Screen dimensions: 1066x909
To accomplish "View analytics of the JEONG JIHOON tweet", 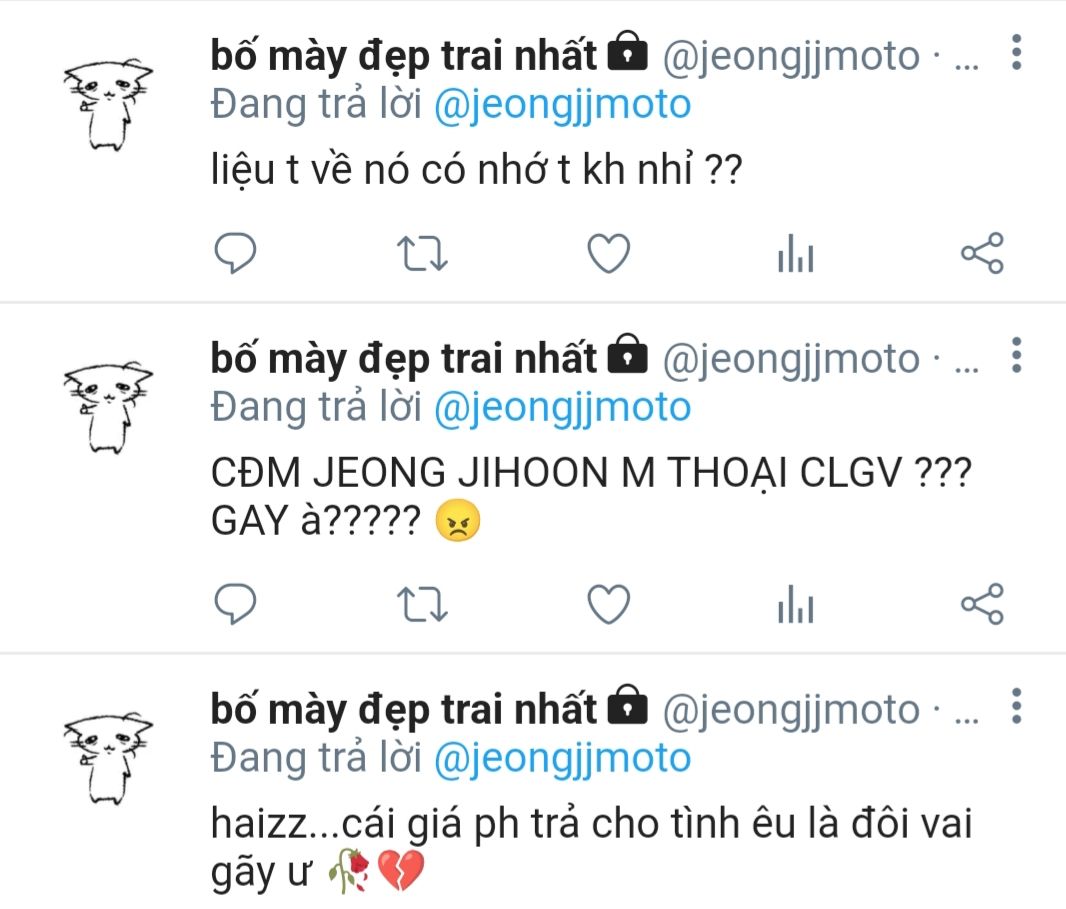I will tap(795, 604).
